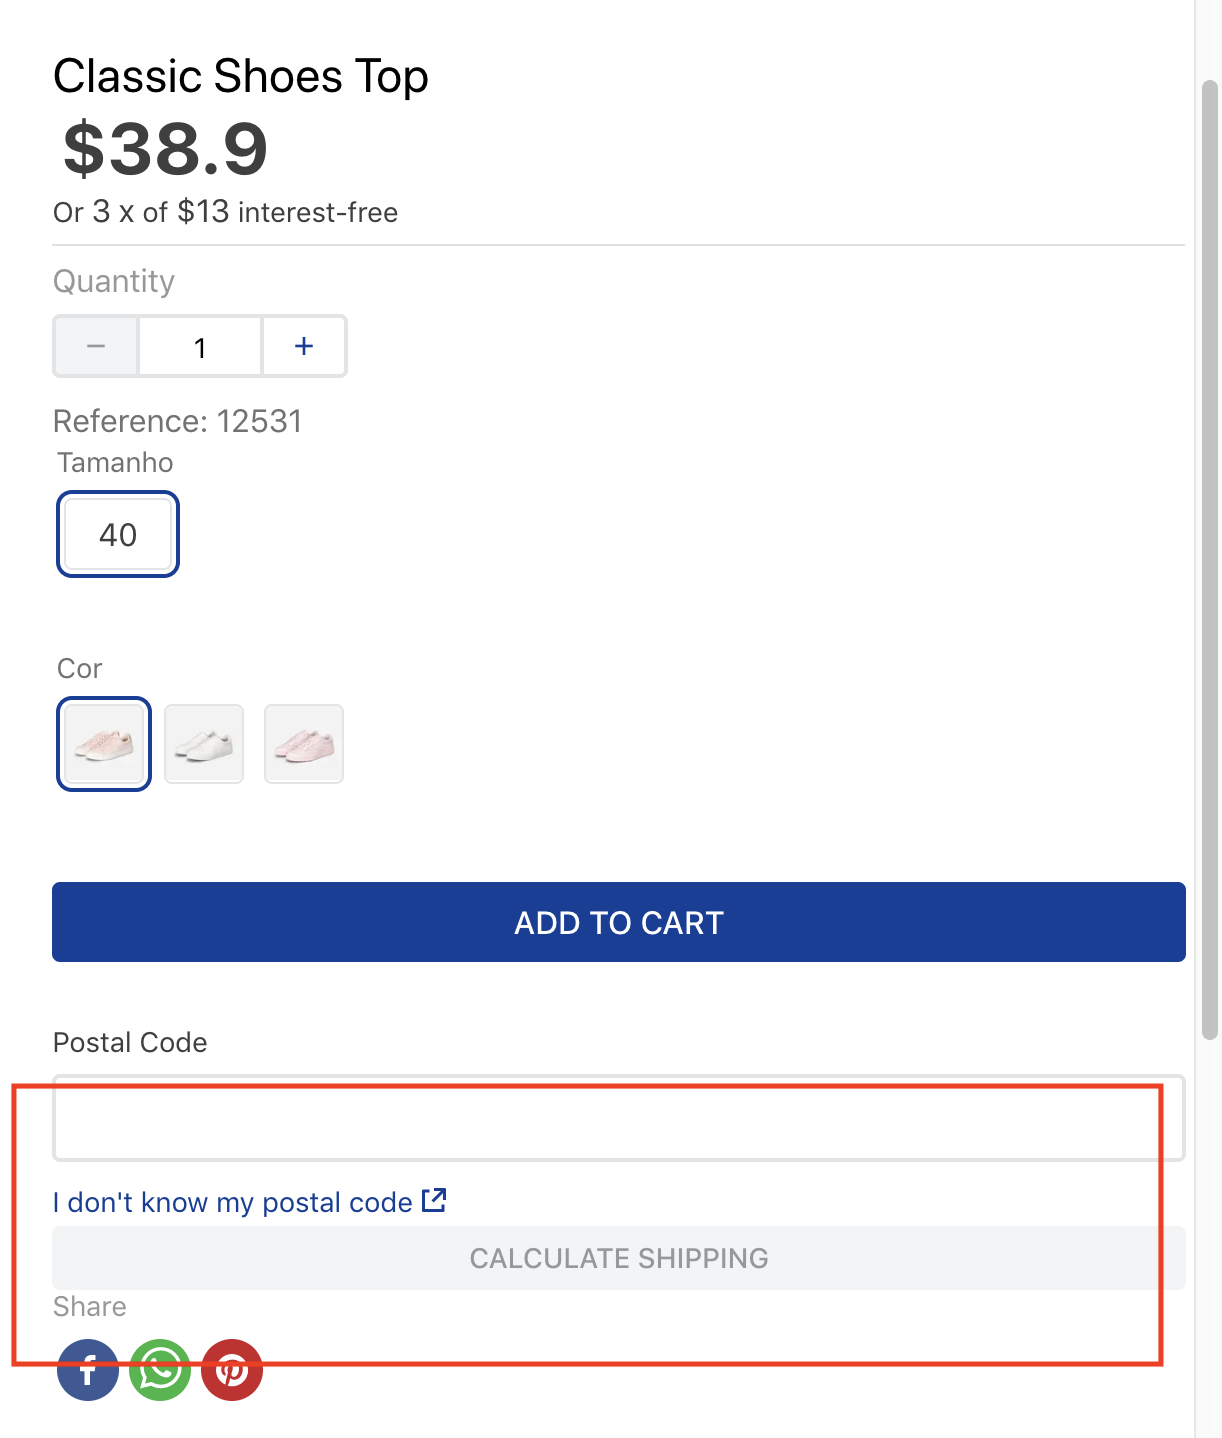Click the CALCULATE SHIPPING button
The image size is (1222, 1438).
click(x=619, y=1258)
